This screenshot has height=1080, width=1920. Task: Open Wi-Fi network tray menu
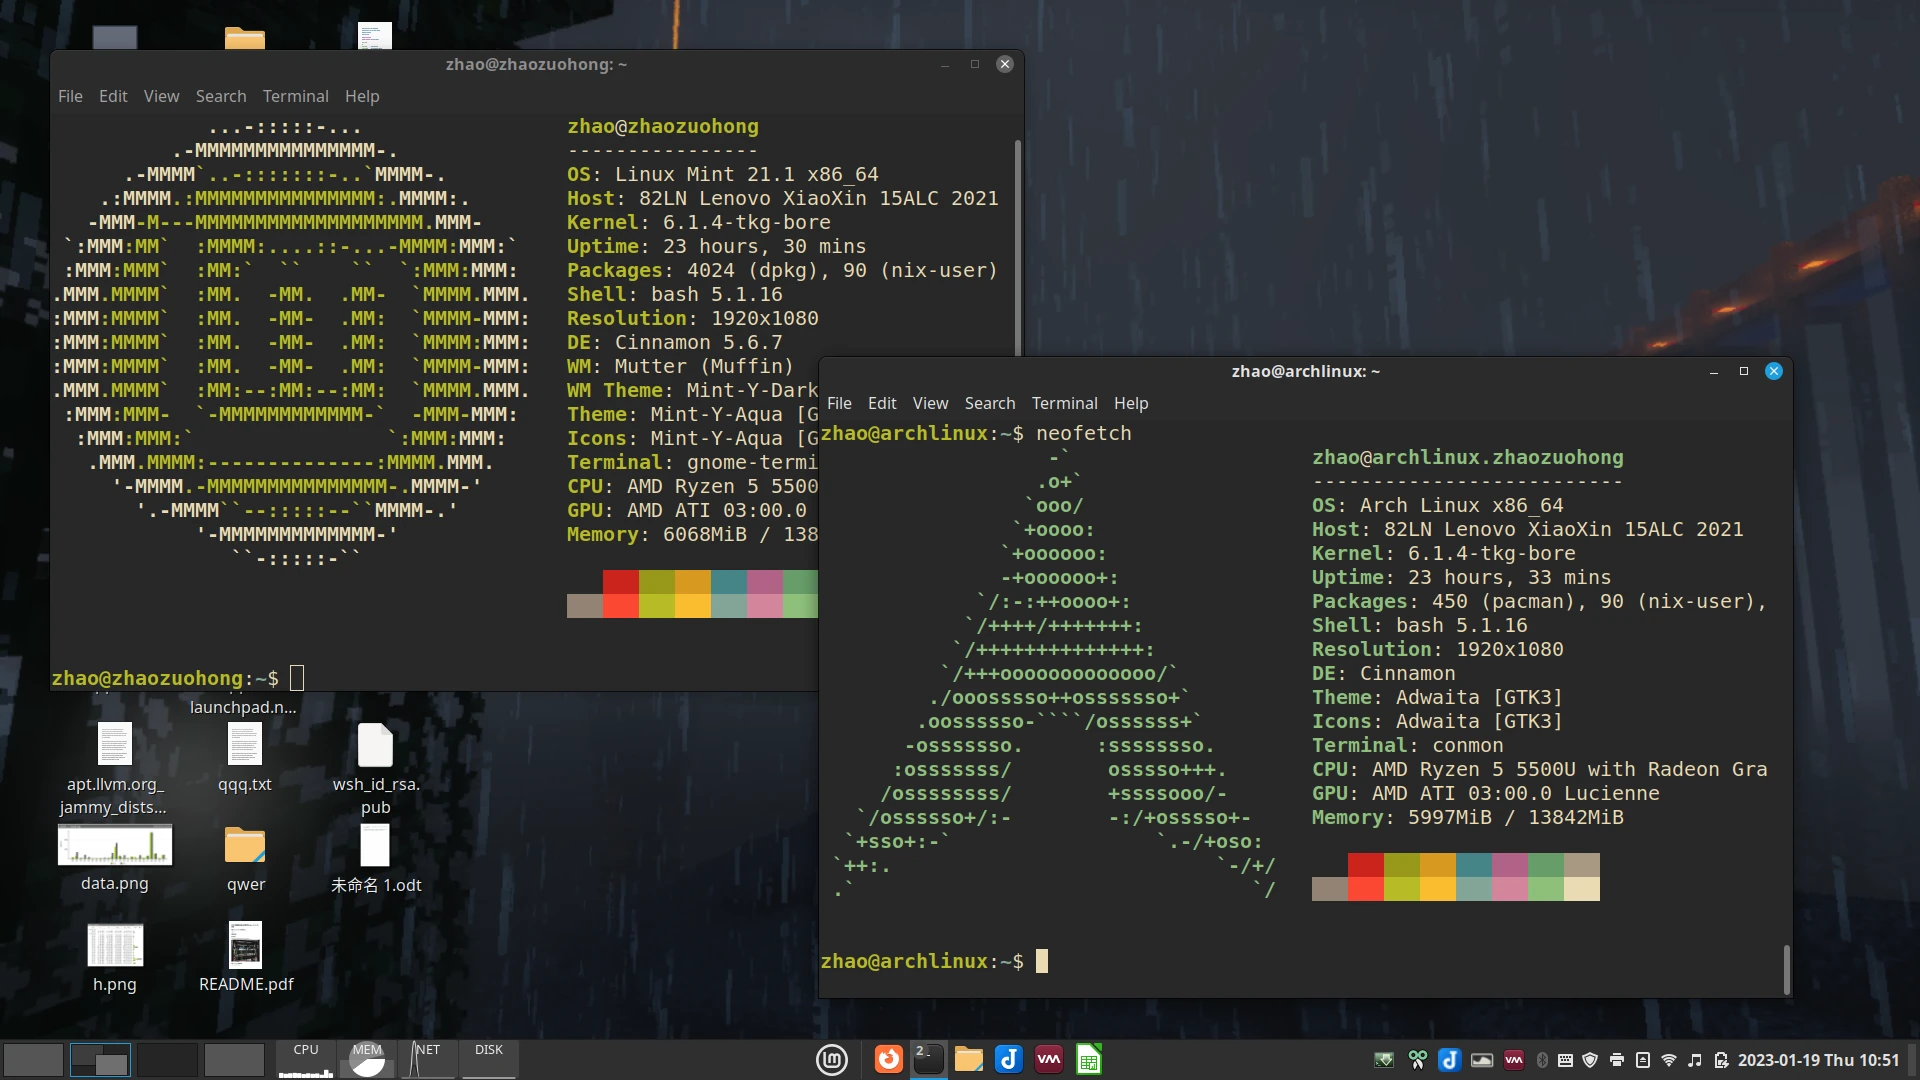pyautogui.click(x=1668, y=1060)
